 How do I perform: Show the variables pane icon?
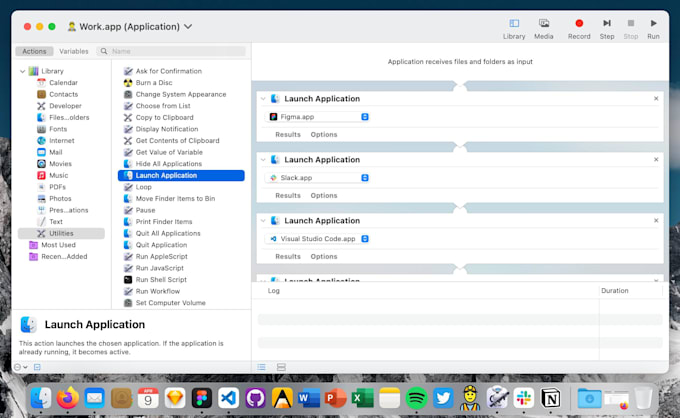281,367
